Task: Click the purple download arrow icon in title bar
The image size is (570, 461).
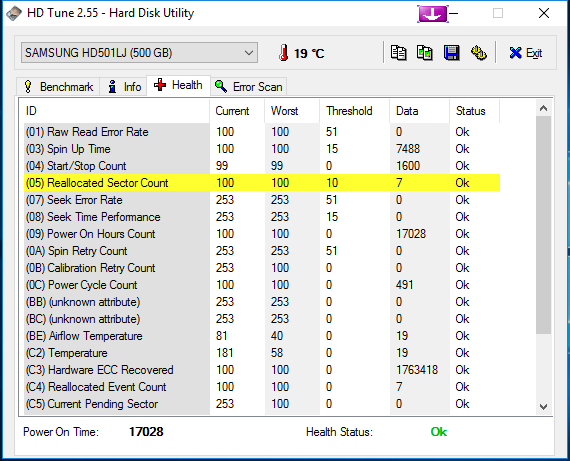Action: (x=433, y=14)
